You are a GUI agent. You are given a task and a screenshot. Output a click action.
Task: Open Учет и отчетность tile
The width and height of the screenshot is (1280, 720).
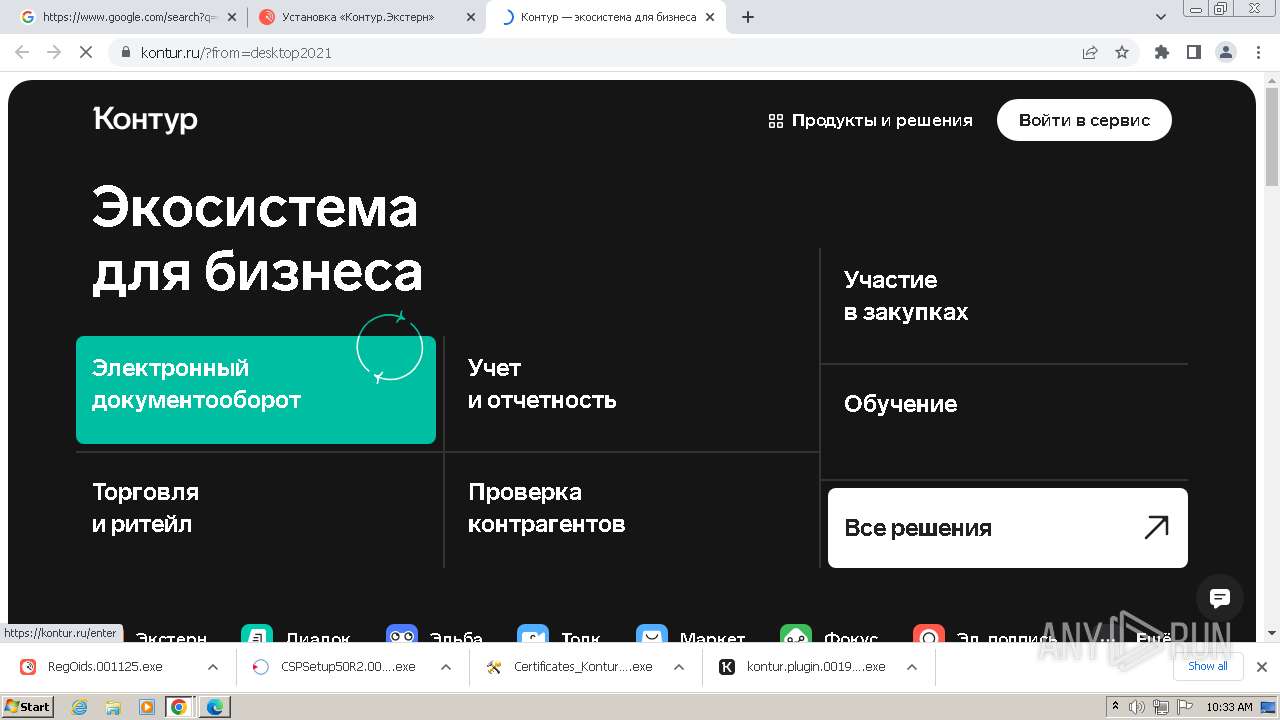[632, 390]
